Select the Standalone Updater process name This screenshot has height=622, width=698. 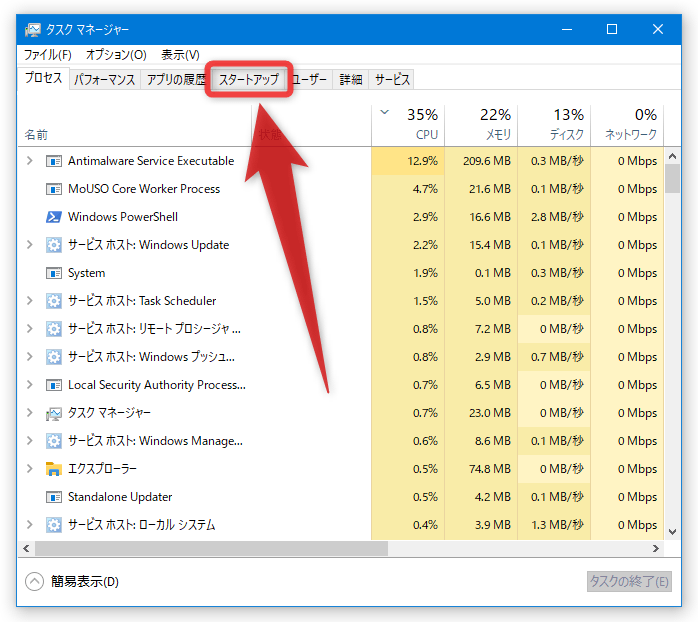click(x=120, y=497)
